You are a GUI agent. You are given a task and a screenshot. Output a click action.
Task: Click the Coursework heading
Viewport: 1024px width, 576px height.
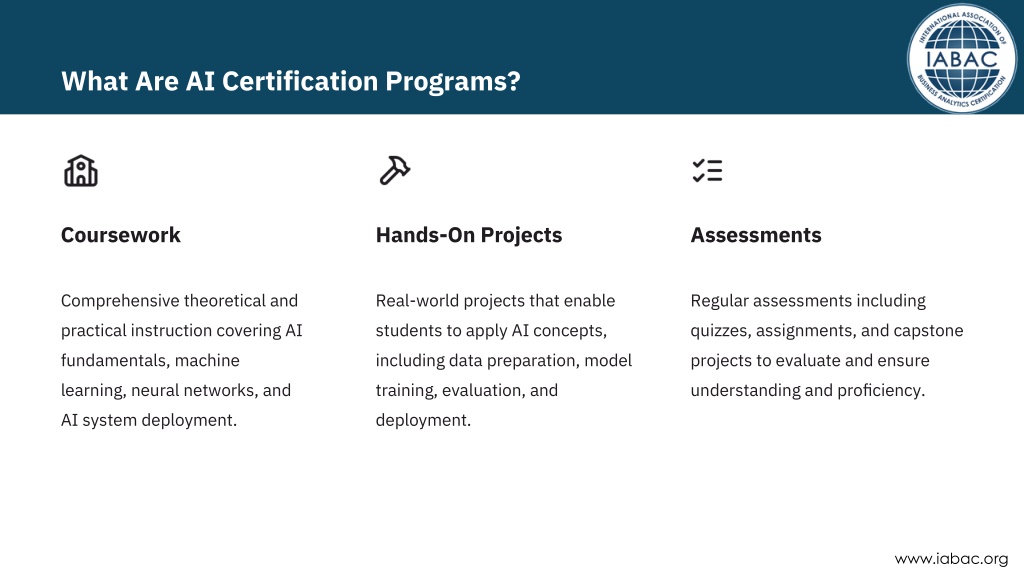(x=121, y=235)
